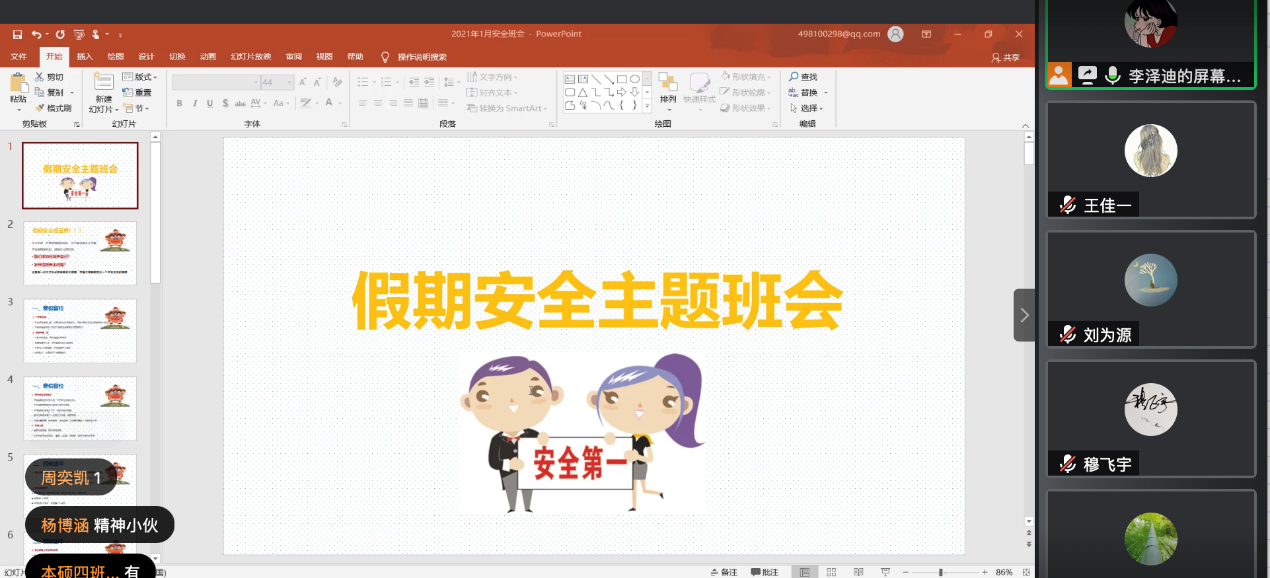Select slide 2 thumbnail
Screen dimensions: 1270x578
coord(80,252)
